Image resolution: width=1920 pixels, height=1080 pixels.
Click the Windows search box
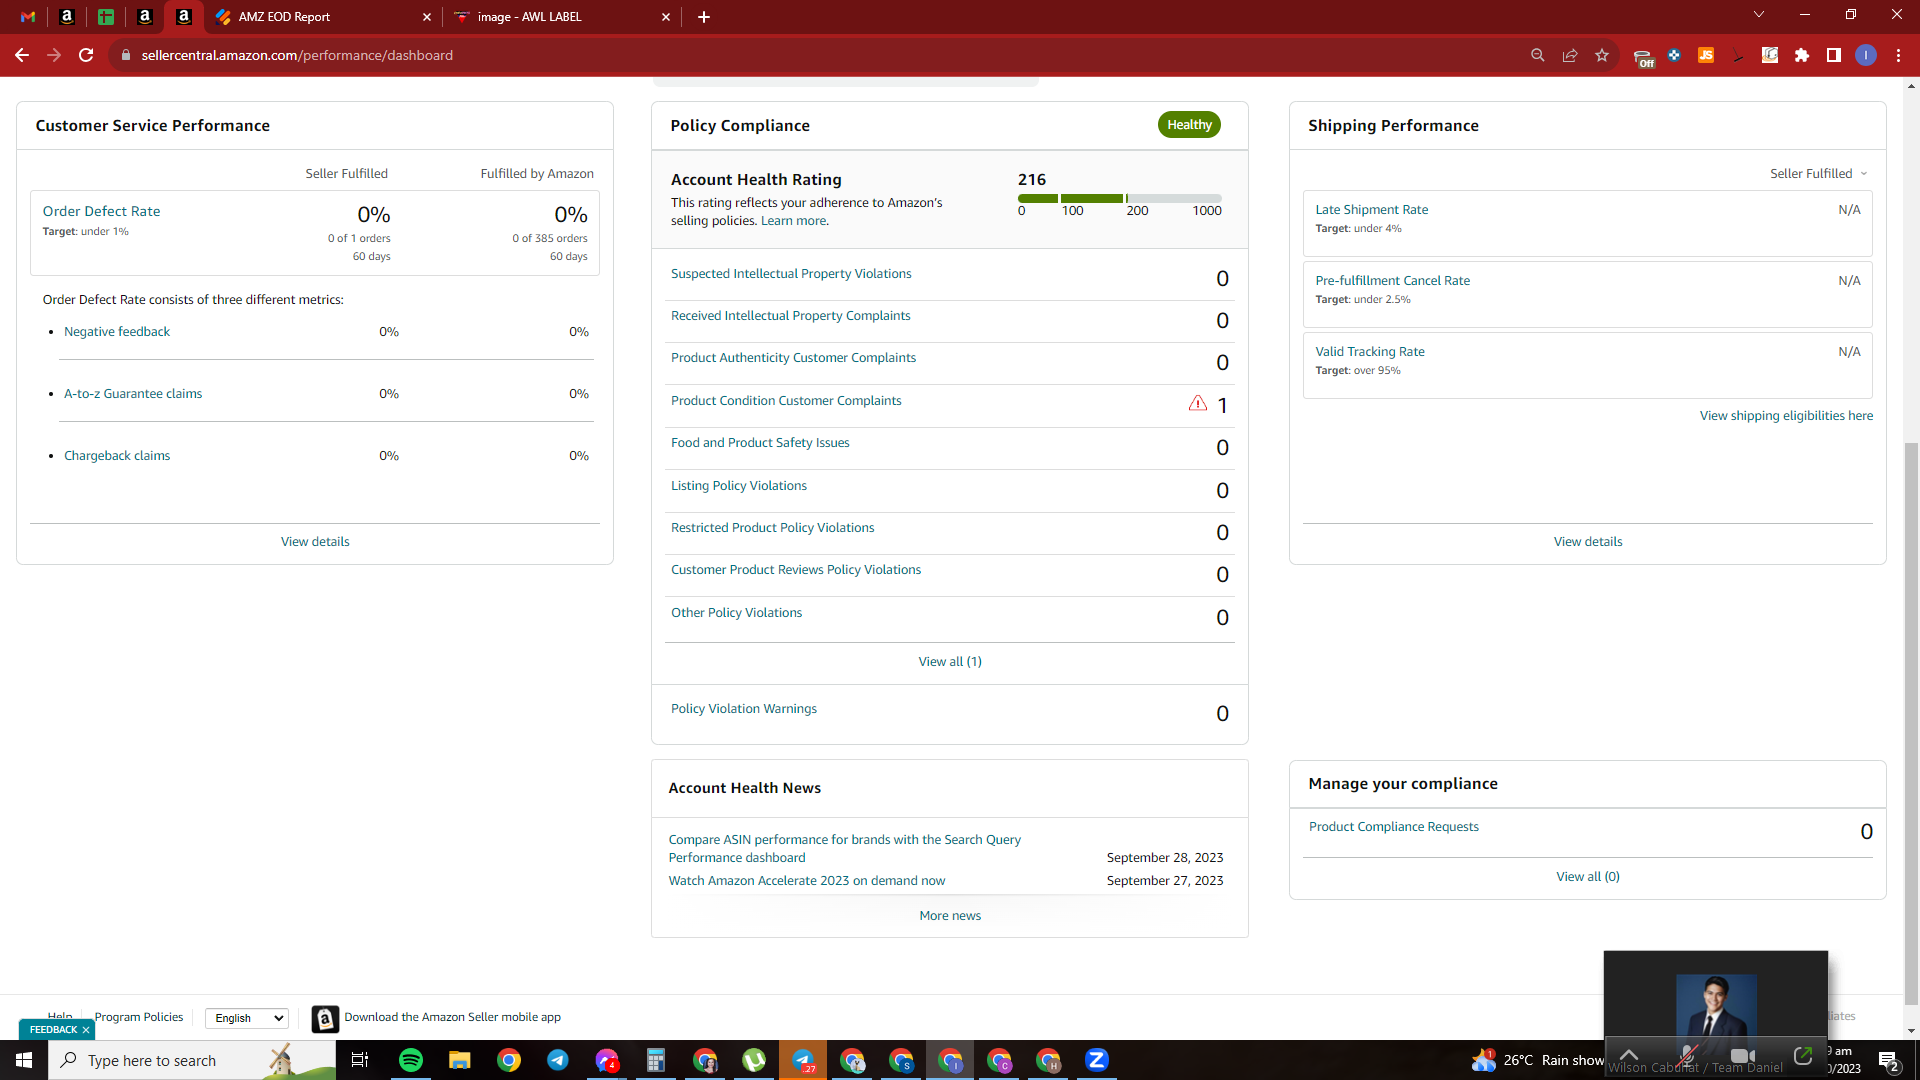[192, 1060]
